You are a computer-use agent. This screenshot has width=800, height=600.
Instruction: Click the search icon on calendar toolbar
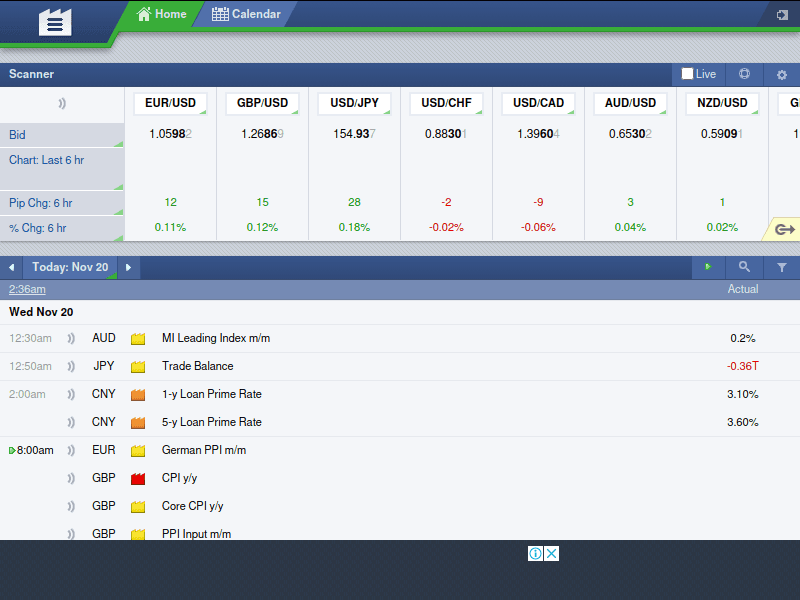[744, 267]
